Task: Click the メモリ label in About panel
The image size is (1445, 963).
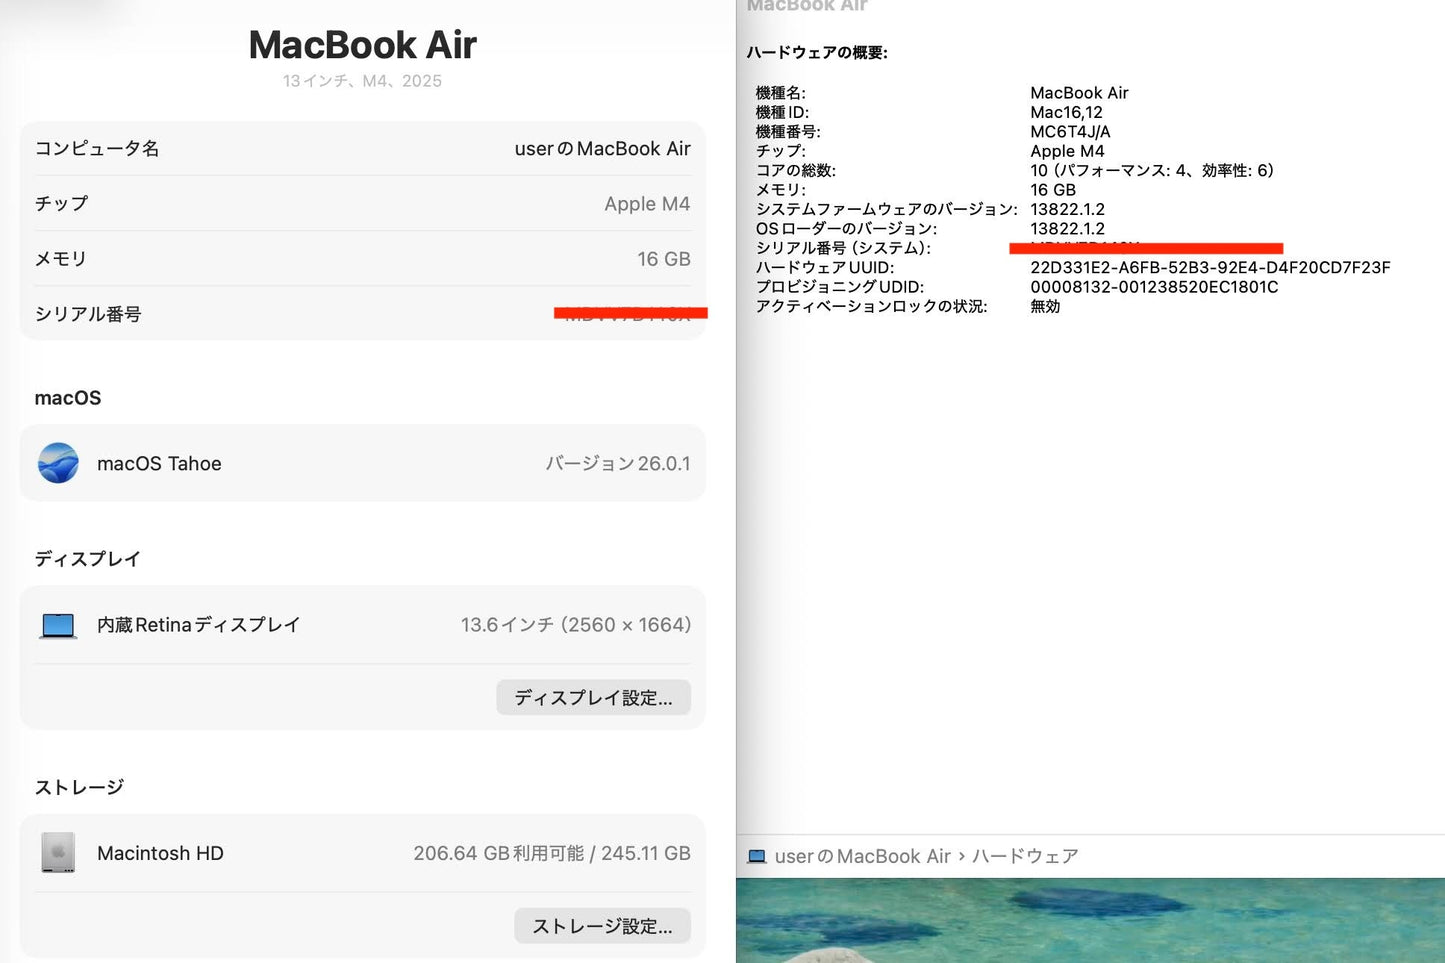Action: (x=61, y=259)
